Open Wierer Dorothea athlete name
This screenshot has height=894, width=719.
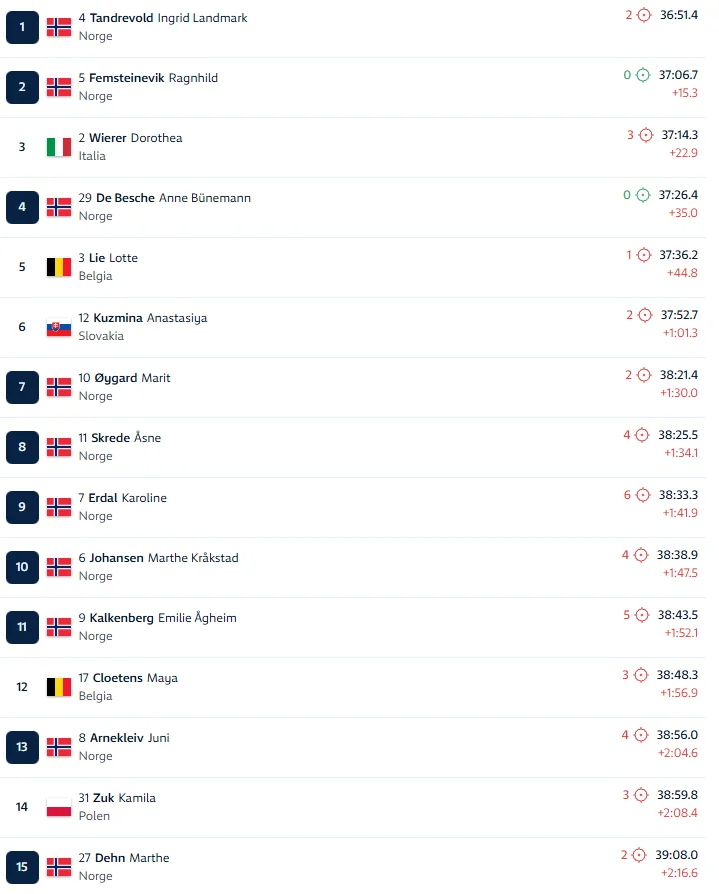(136, 138)
